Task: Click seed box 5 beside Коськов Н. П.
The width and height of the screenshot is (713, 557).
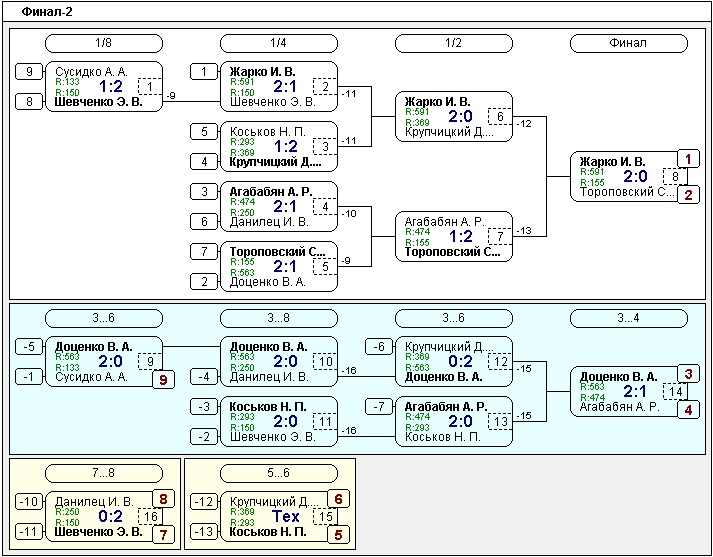Action: pos(204,131)
